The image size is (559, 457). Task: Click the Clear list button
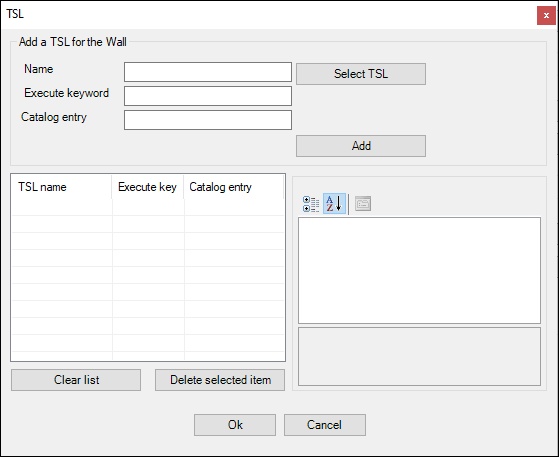pyautogui.click(x=76, y=380)
